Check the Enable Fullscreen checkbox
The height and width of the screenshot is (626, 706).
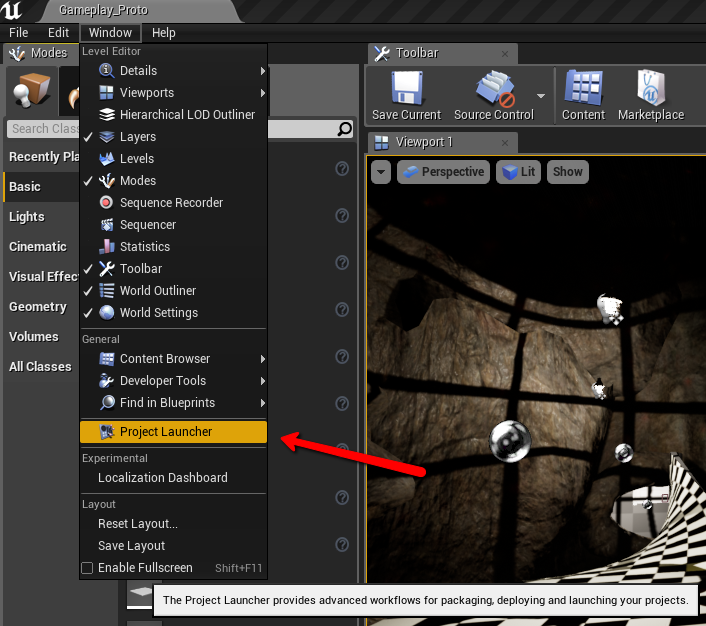[x=87, y=568]
